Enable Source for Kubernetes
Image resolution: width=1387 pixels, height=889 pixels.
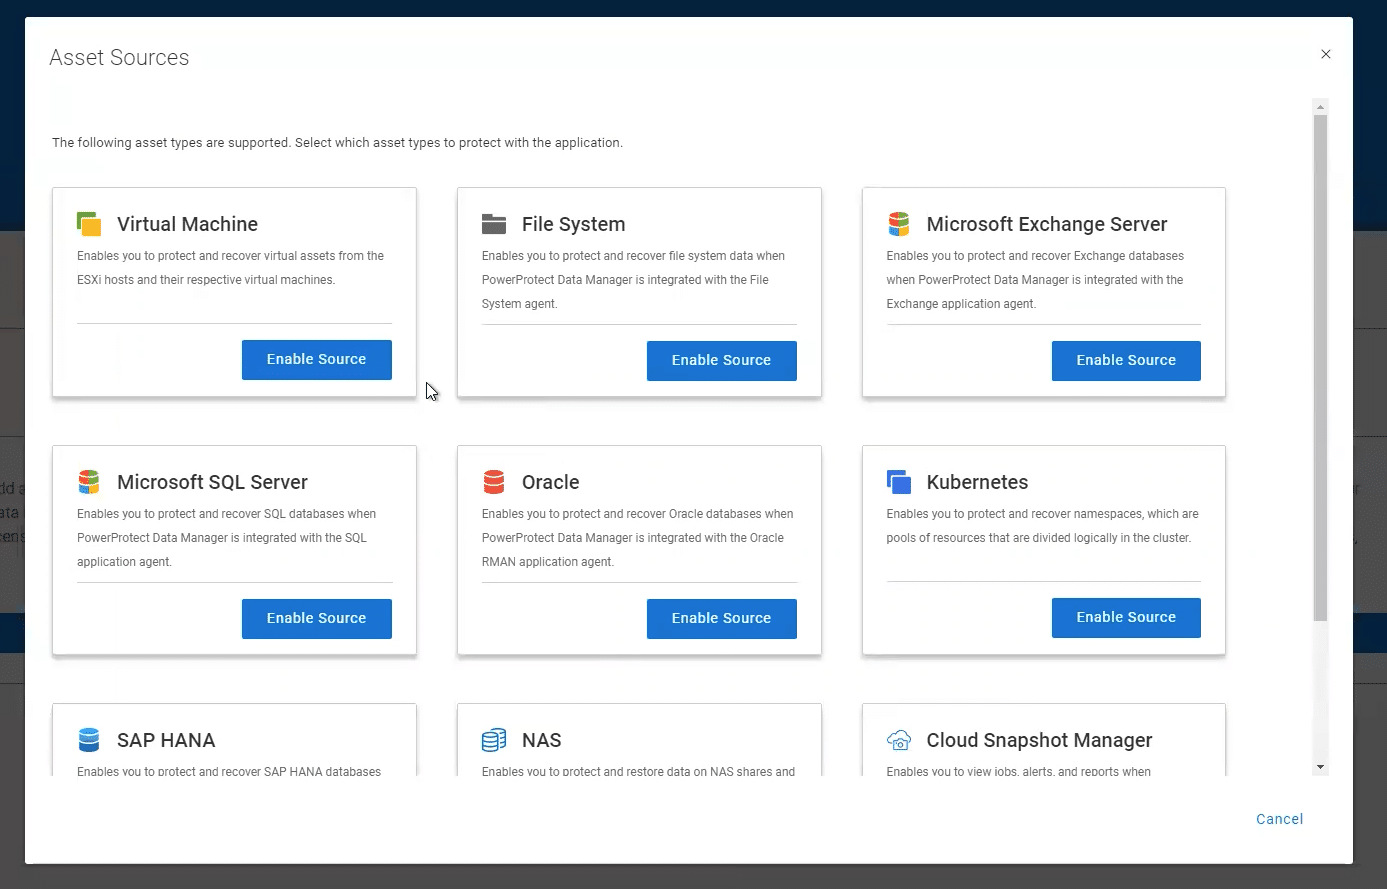(x=1126, y=618)
